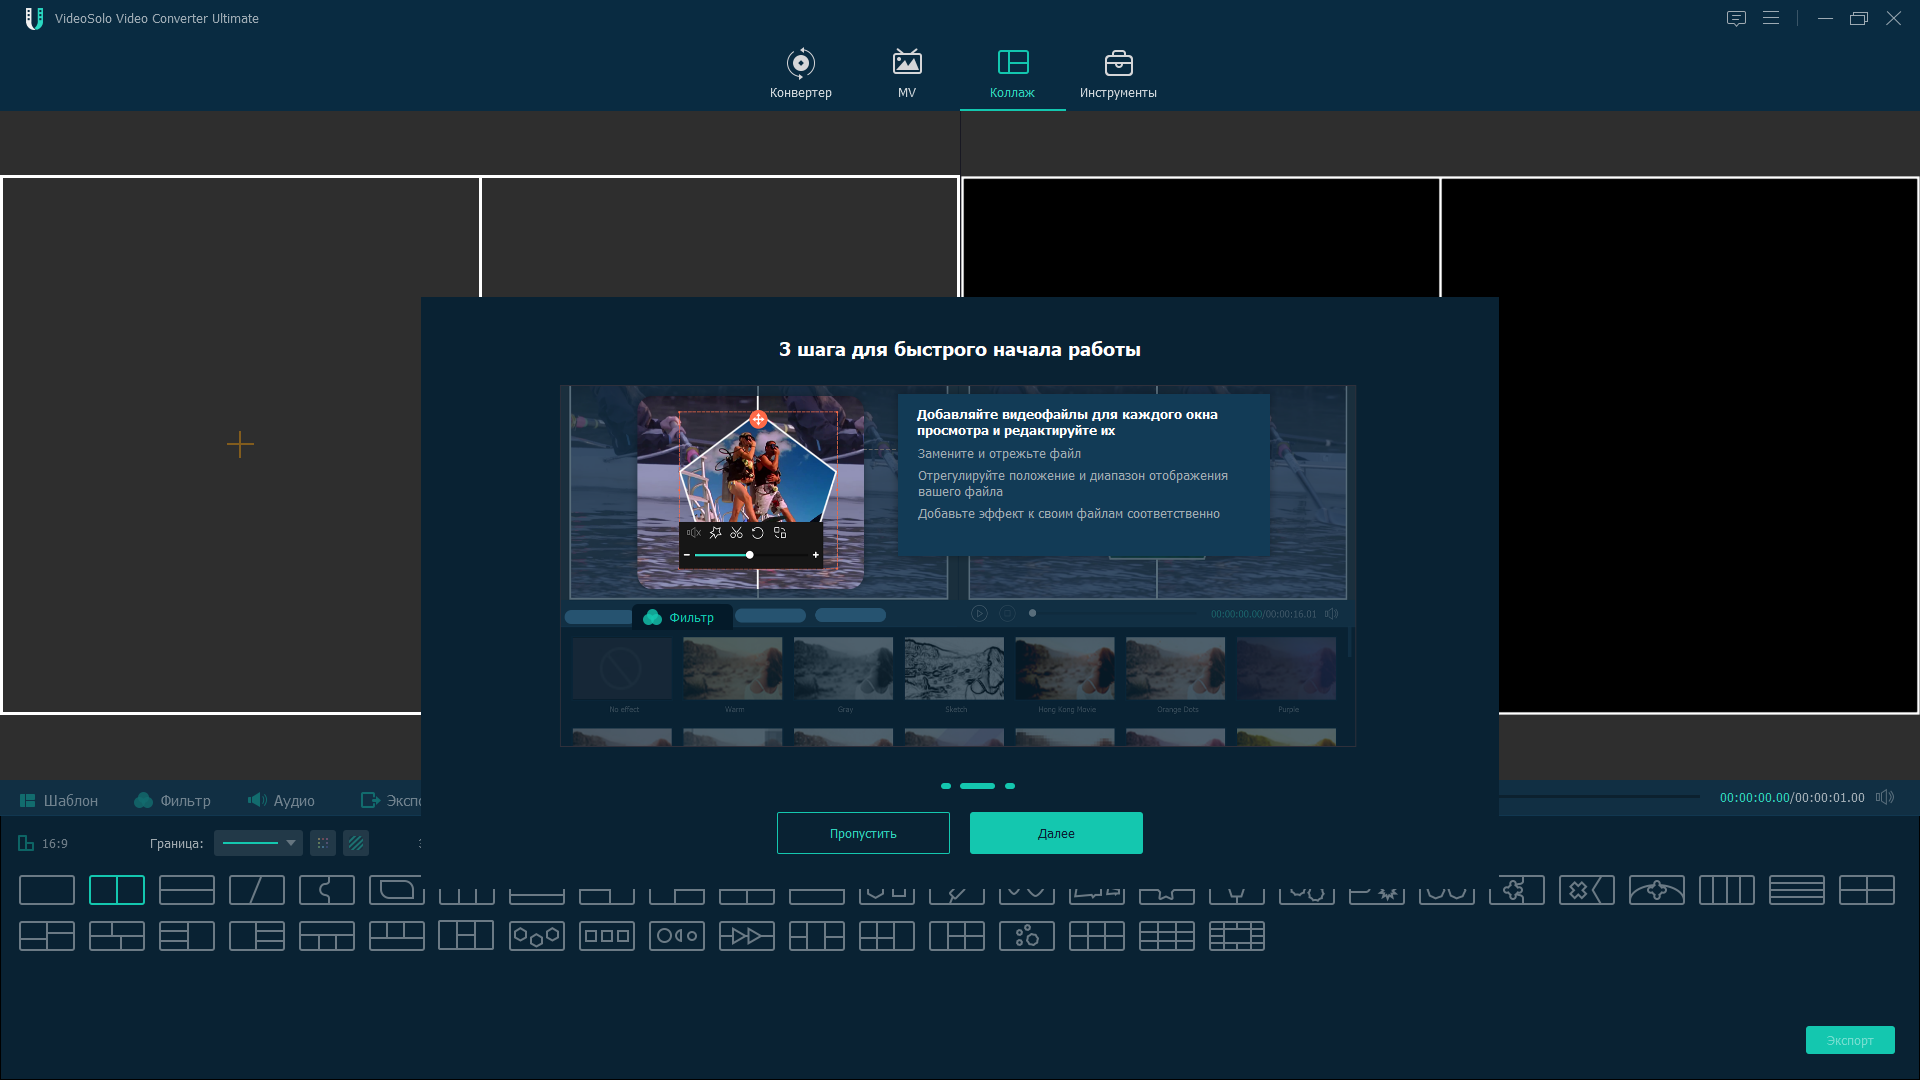Switch to the Фильтр tab
The width and height of the screenshot is (1920, 1080).
click(x=172, y=801)
